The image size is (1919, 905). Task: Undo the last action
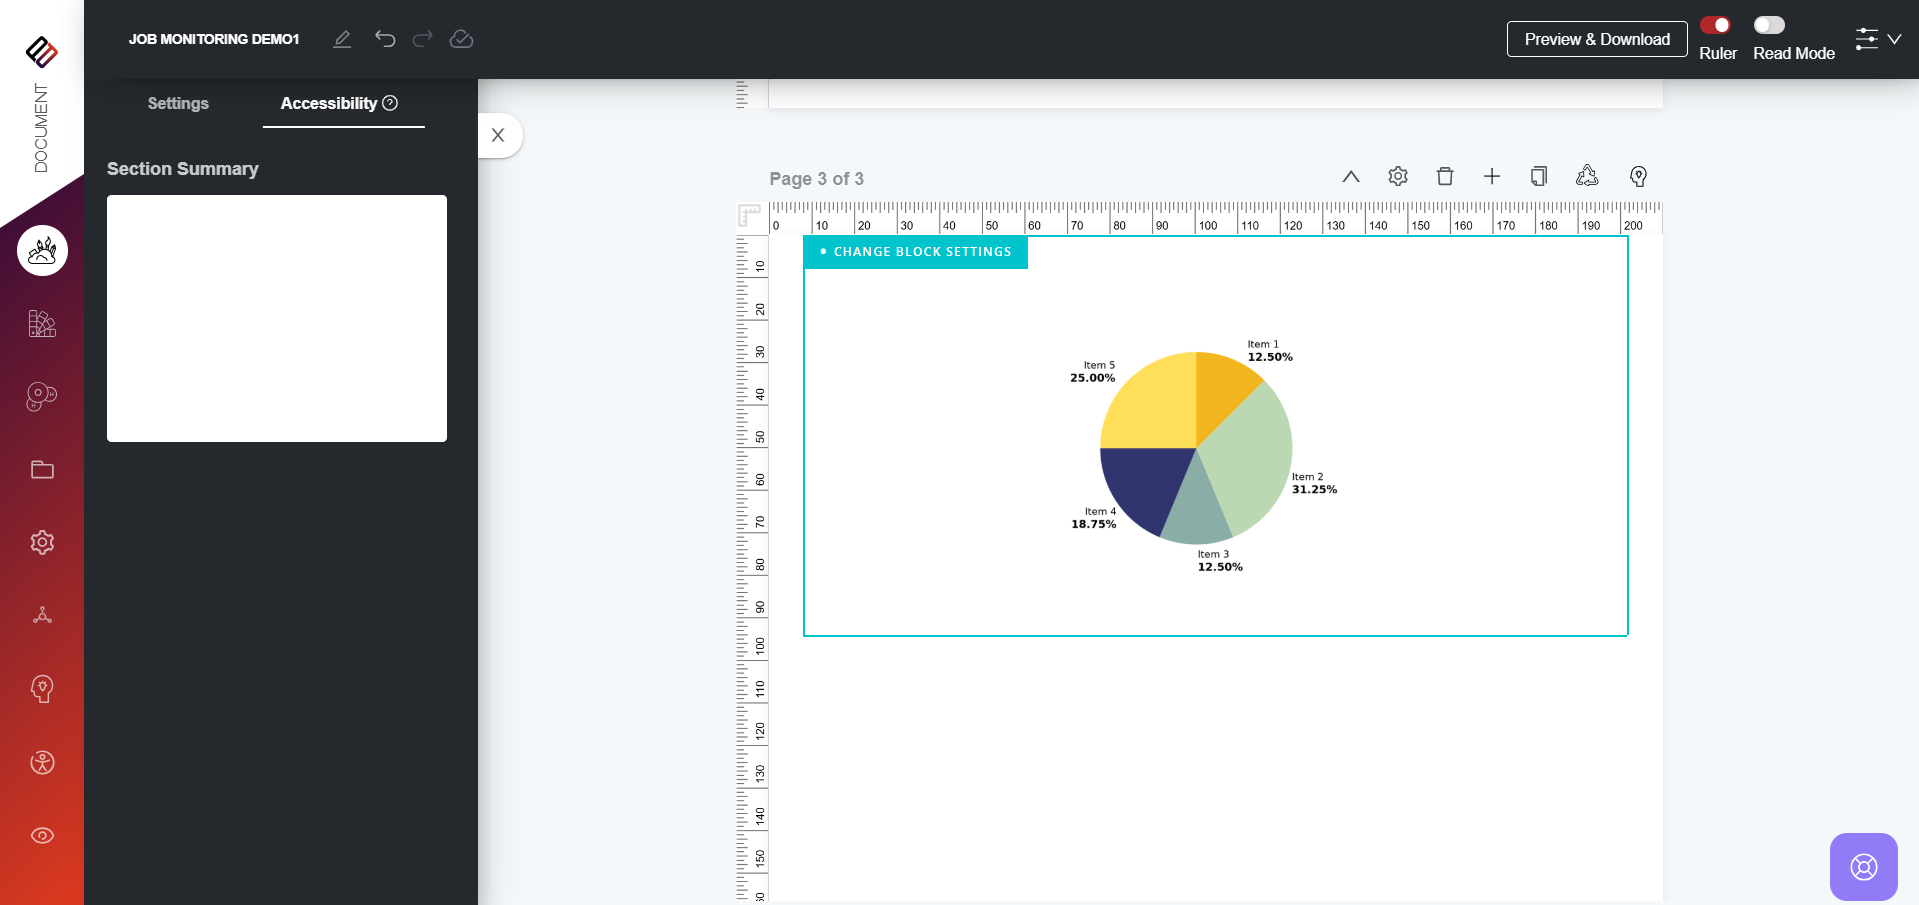click(385, 39)
